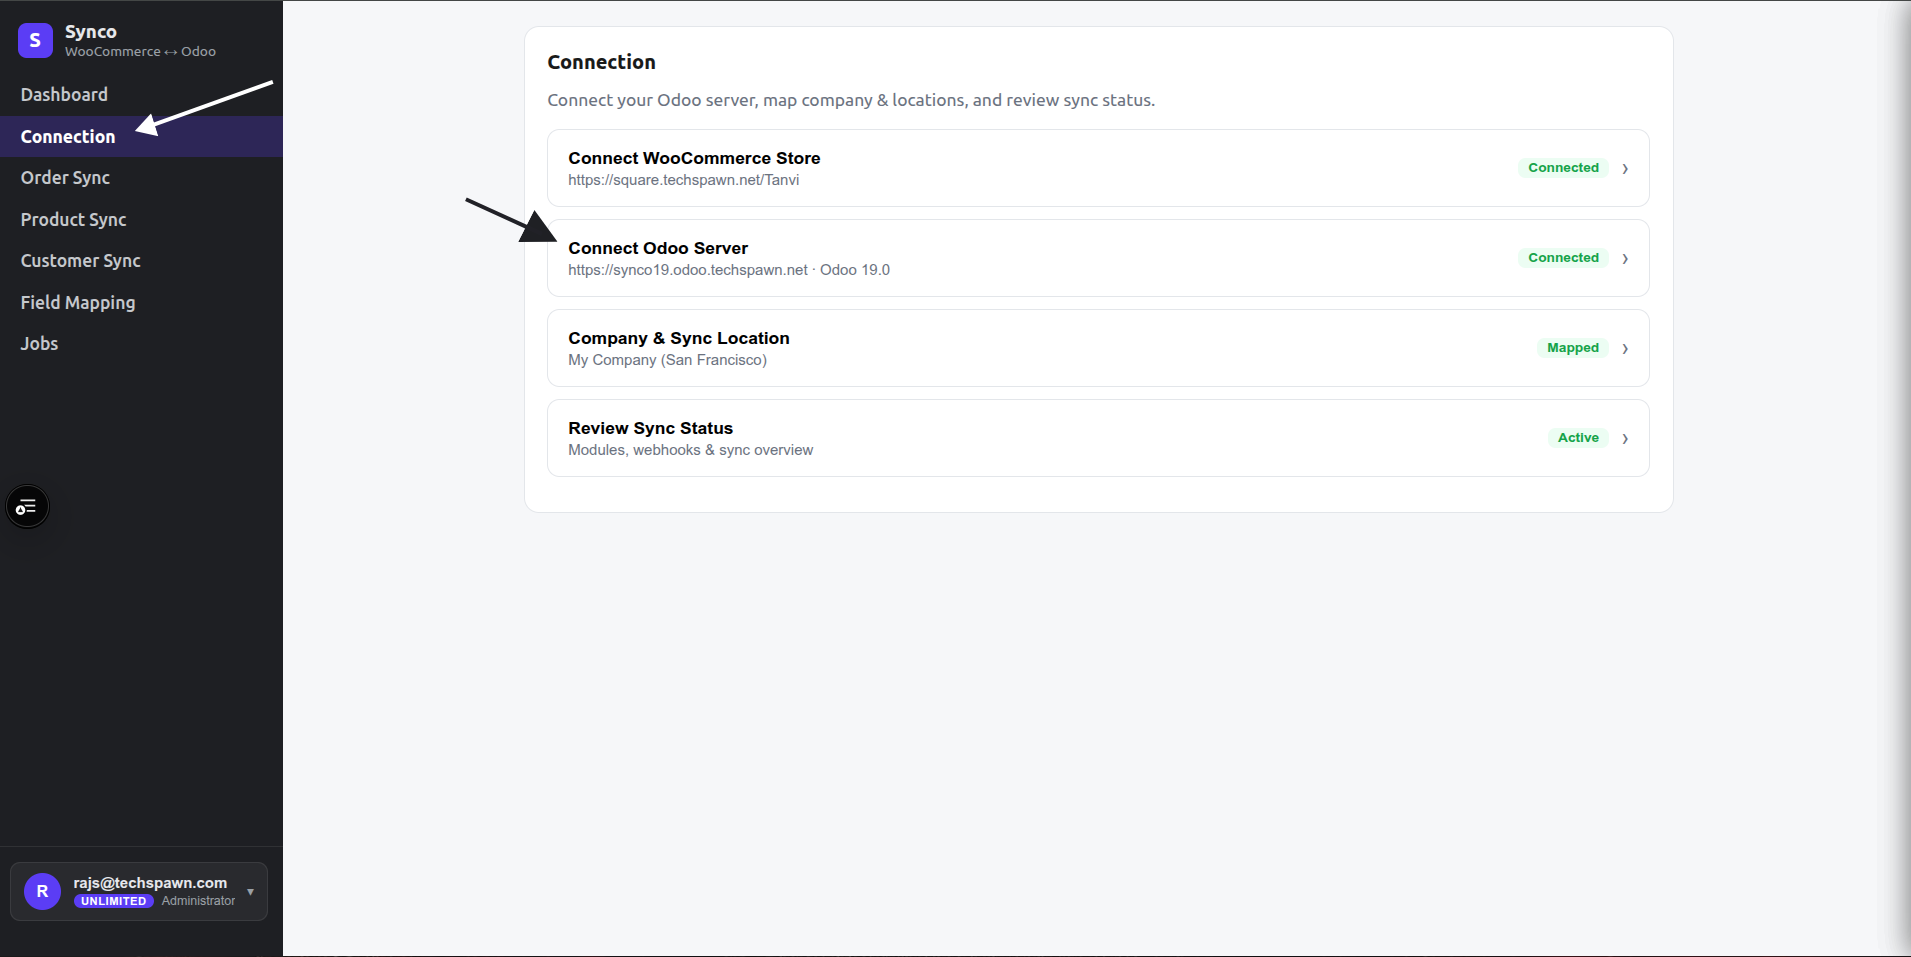Open the Connect WooCommerce Store title

(694, 158)
